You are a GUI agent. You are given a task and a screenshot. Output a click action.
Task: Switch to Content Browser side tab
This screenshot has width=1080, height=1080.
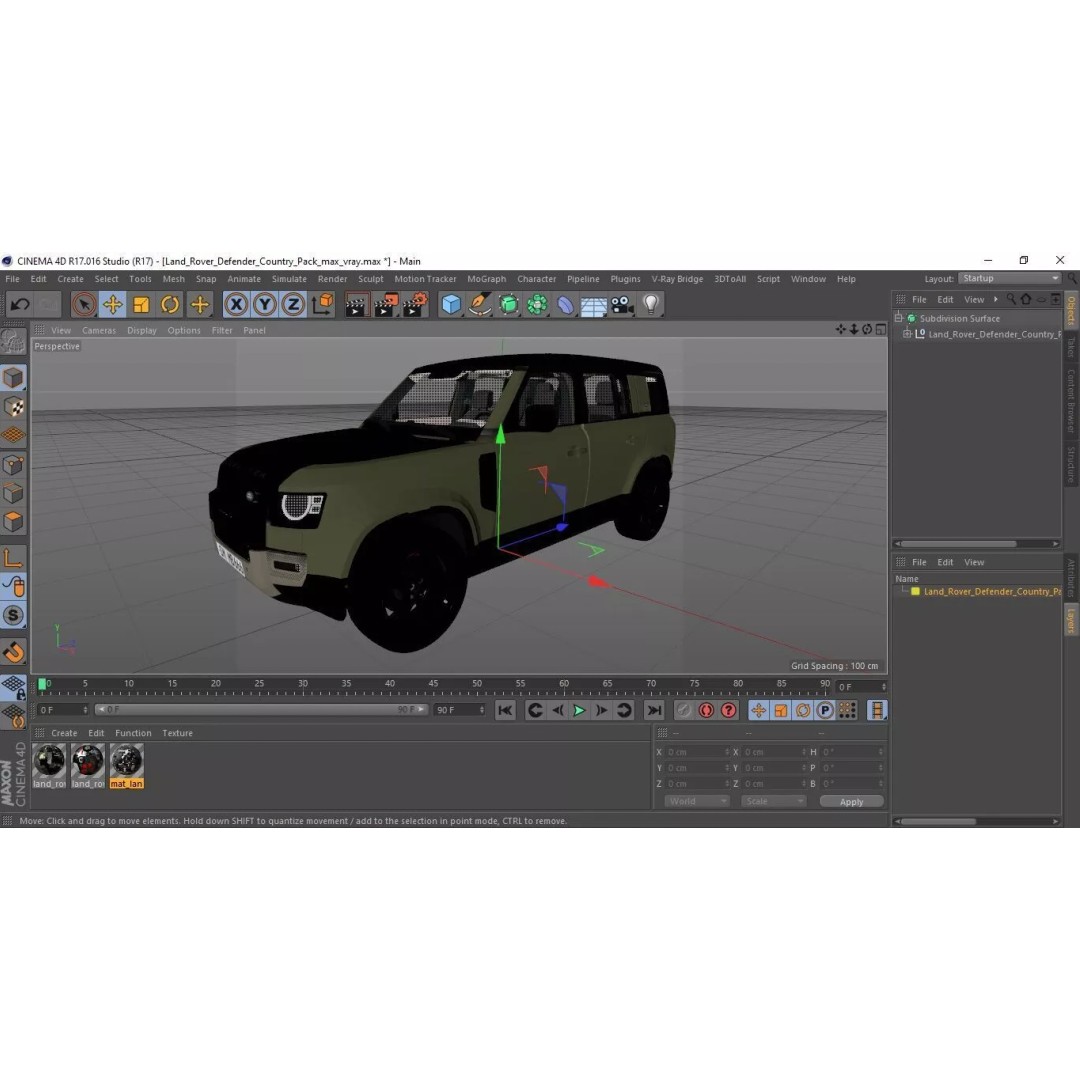pos(1071,400)
